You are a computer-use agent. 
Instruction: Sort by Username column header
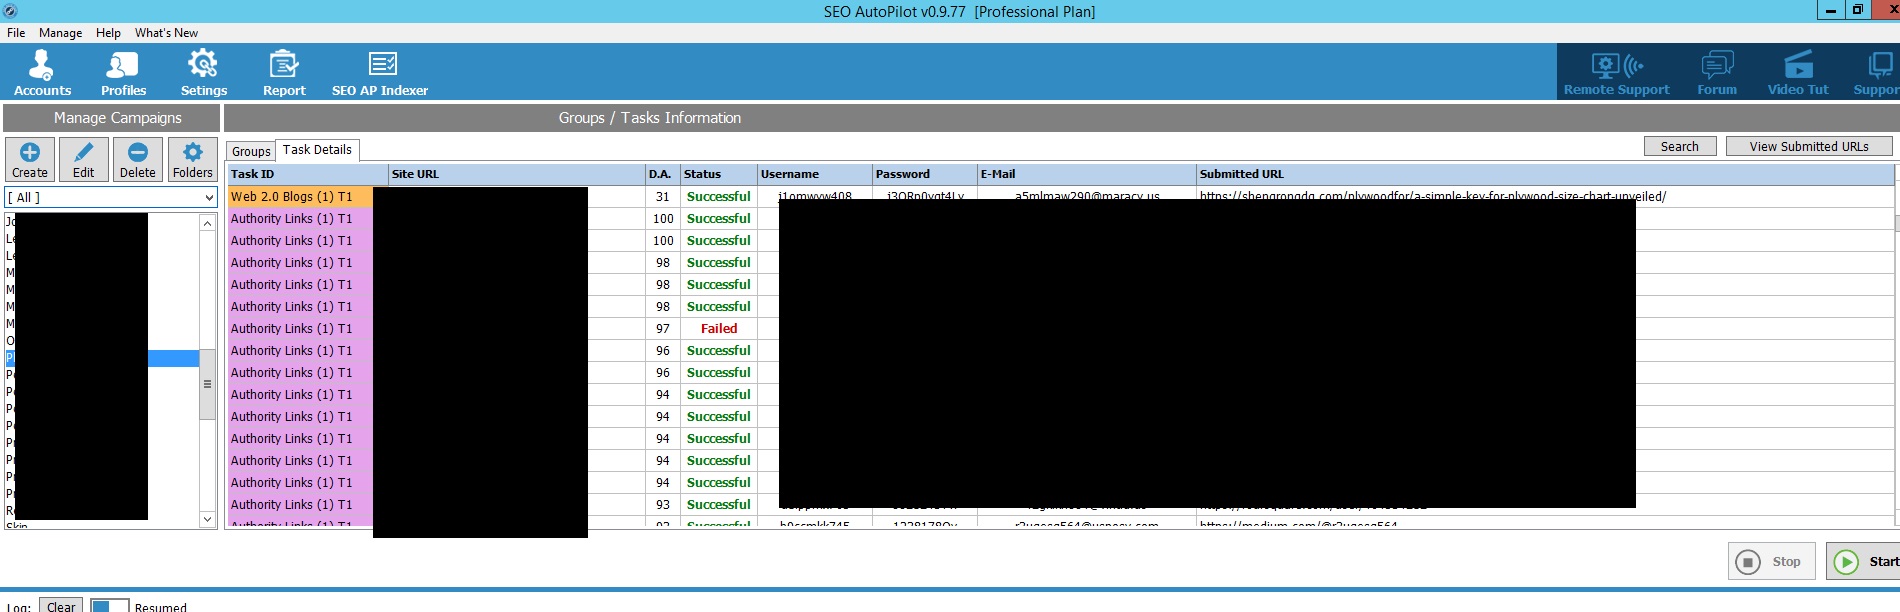tap(814, 174)
